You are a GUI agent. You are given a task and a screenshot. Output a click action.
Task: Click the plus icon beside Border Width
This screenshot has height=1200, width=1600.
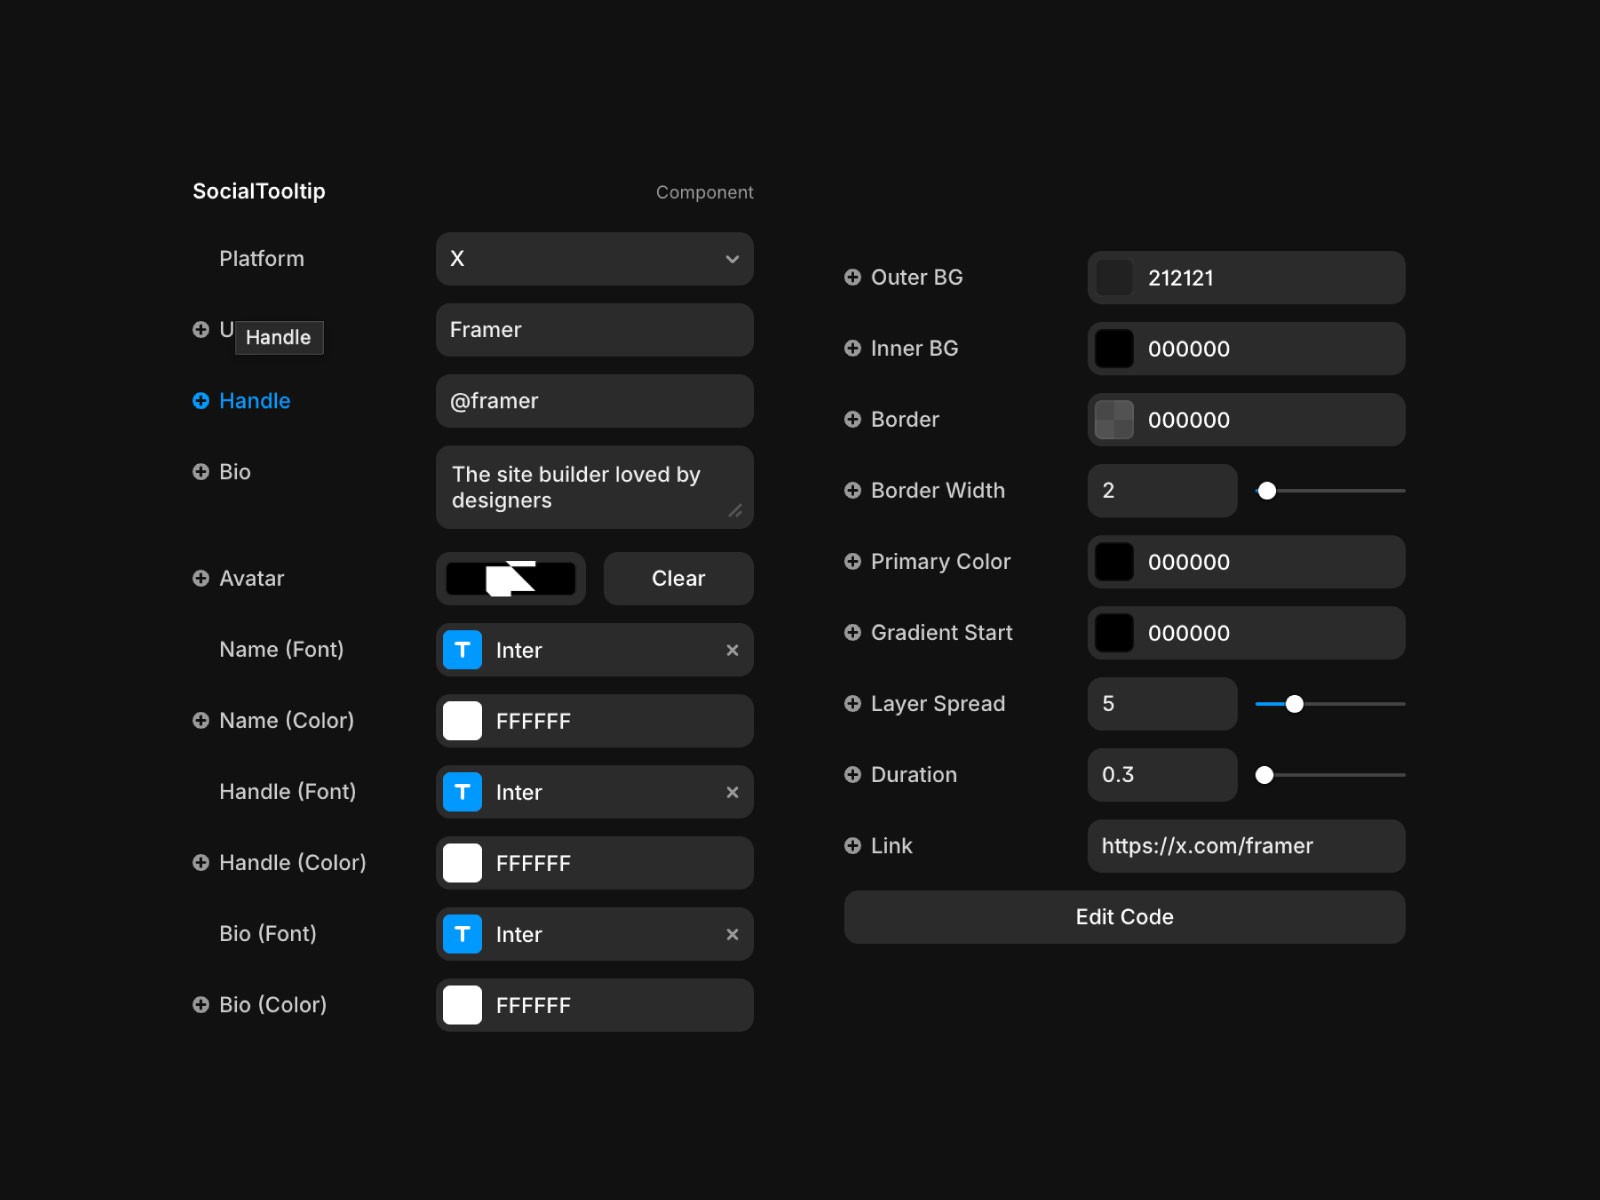853,491
